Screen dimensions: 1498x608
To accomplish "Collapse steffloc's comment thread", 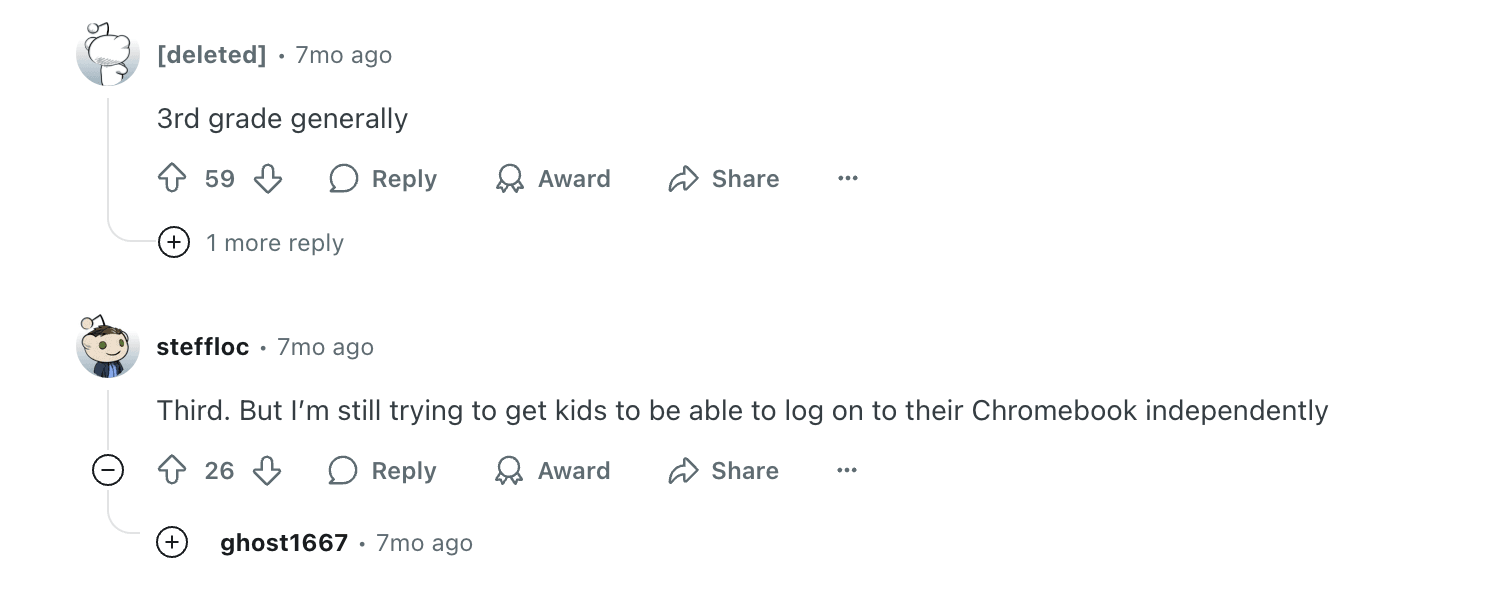I will coord(108,471).
